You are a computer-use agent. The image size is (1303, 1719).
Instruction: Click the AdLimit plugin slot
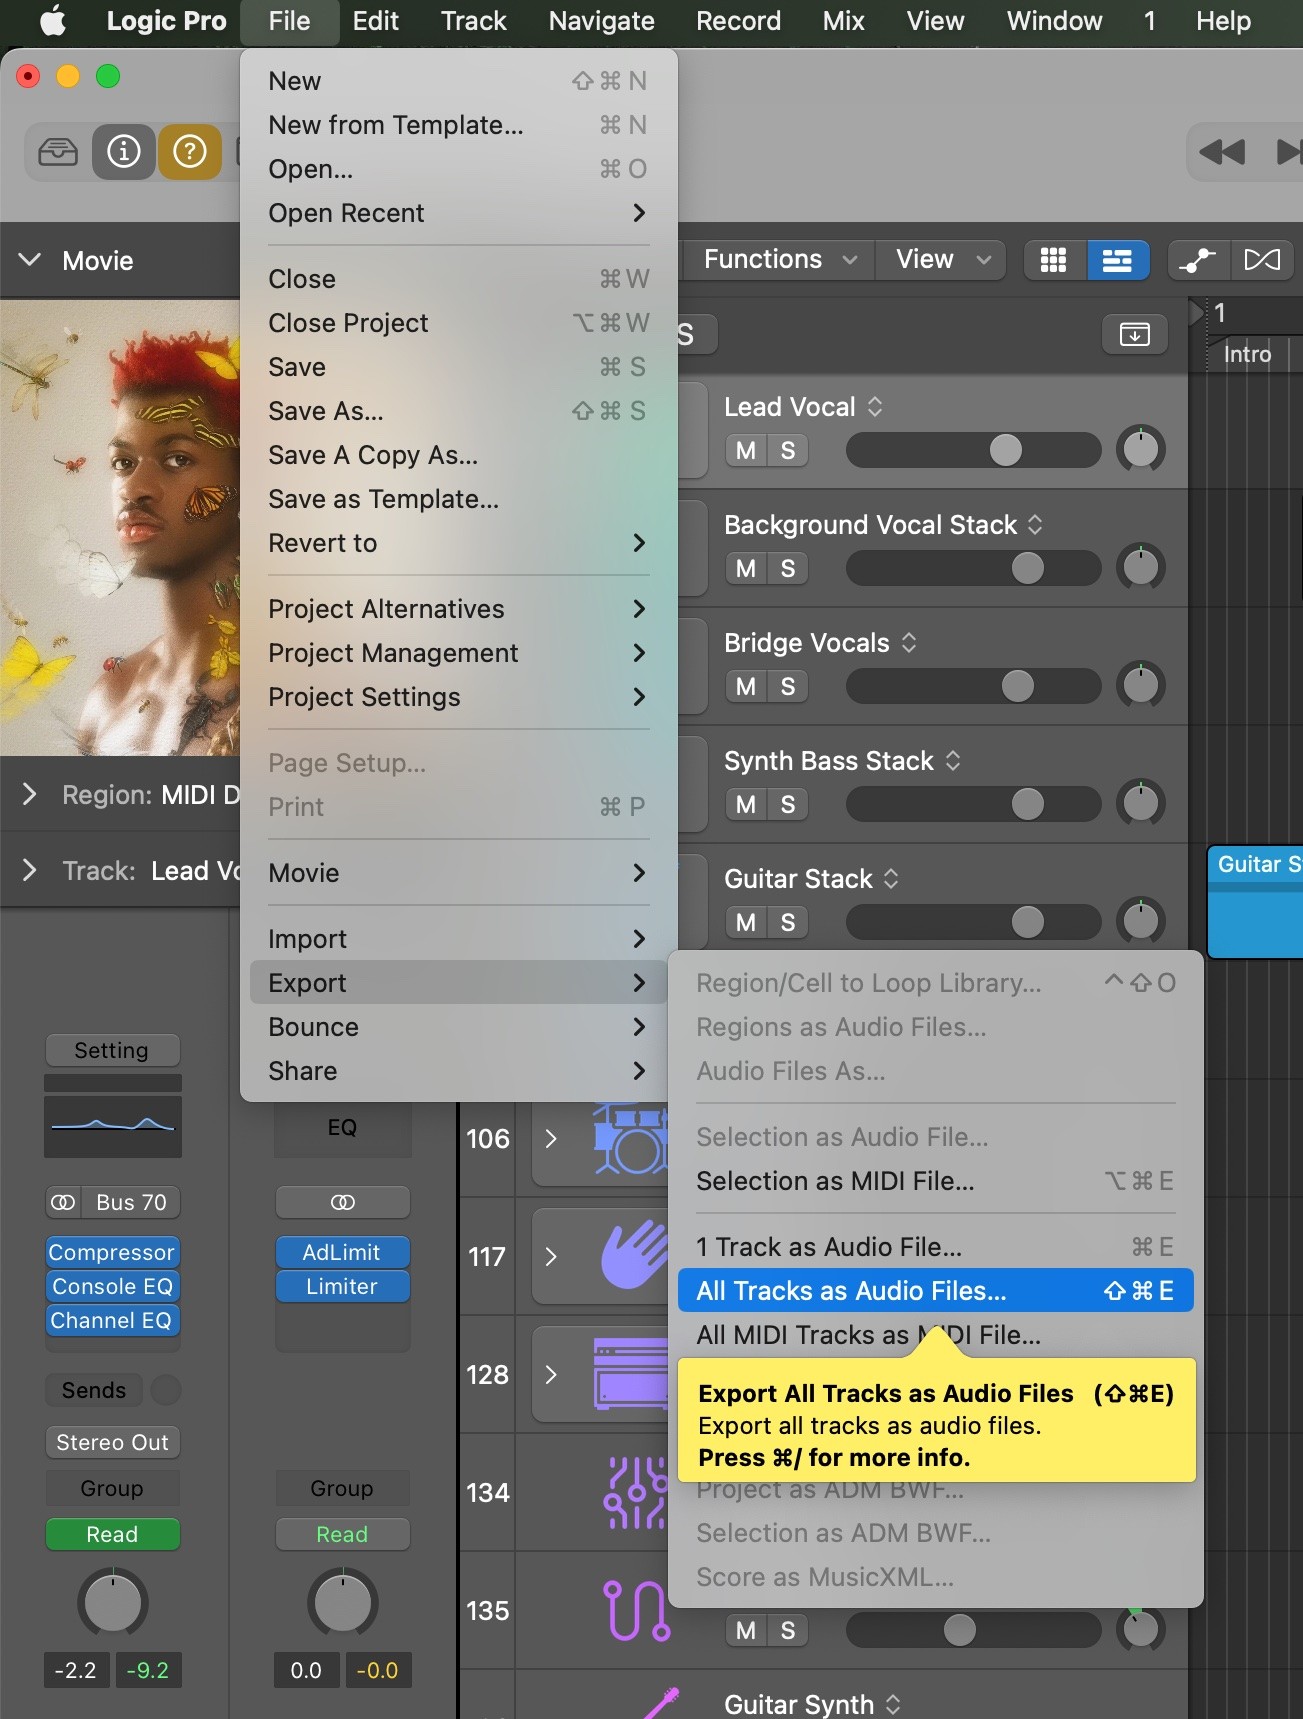pos(342,1252)
